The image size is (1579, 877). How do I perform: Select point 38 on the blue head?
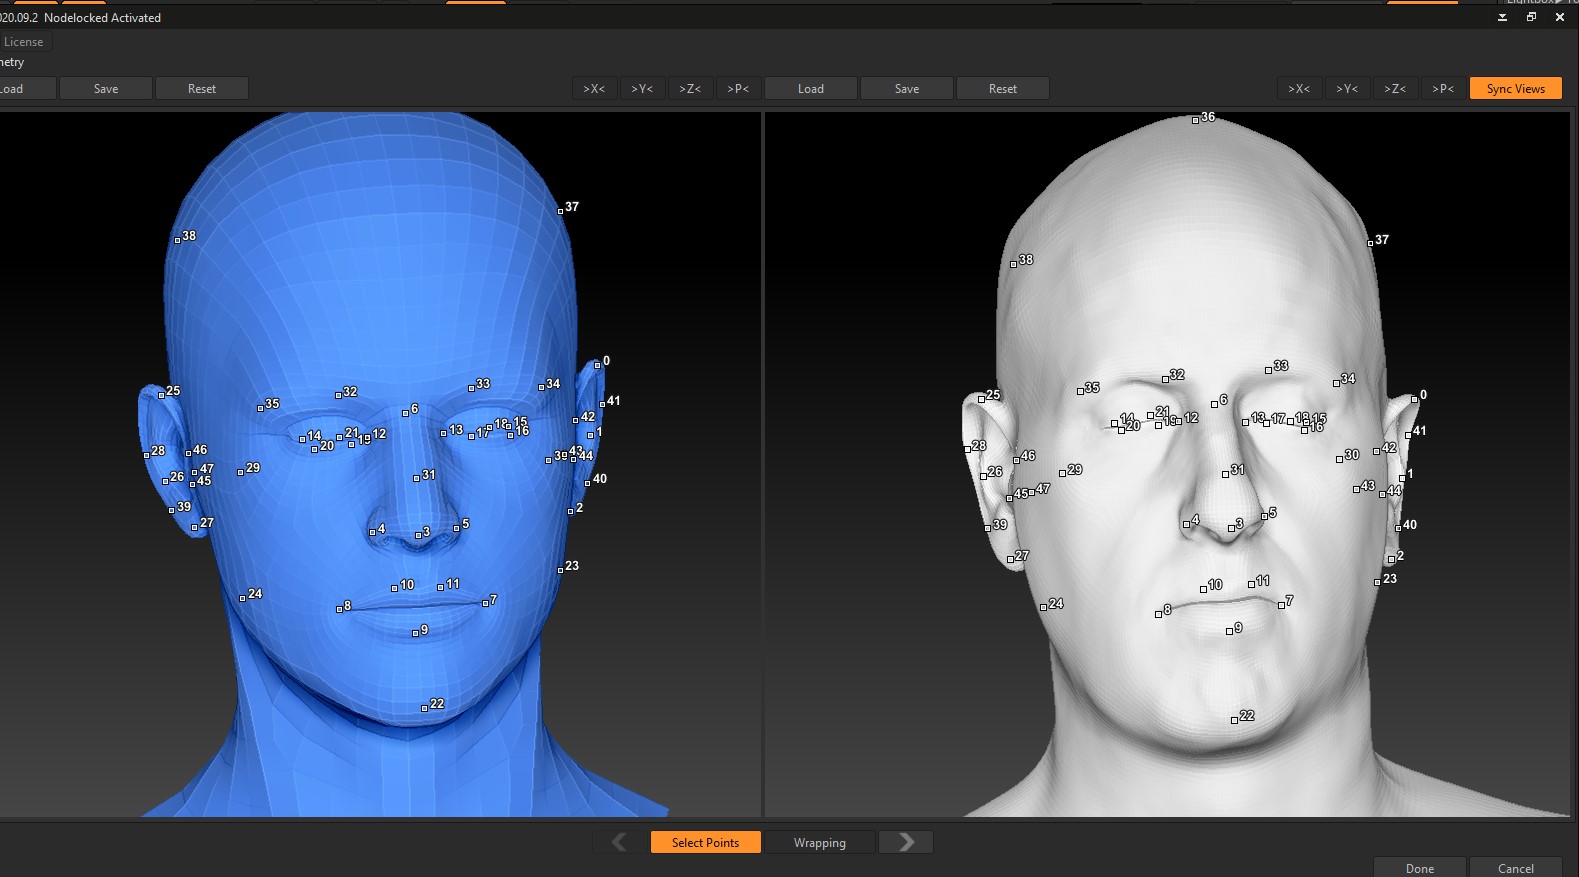point(178,240)
